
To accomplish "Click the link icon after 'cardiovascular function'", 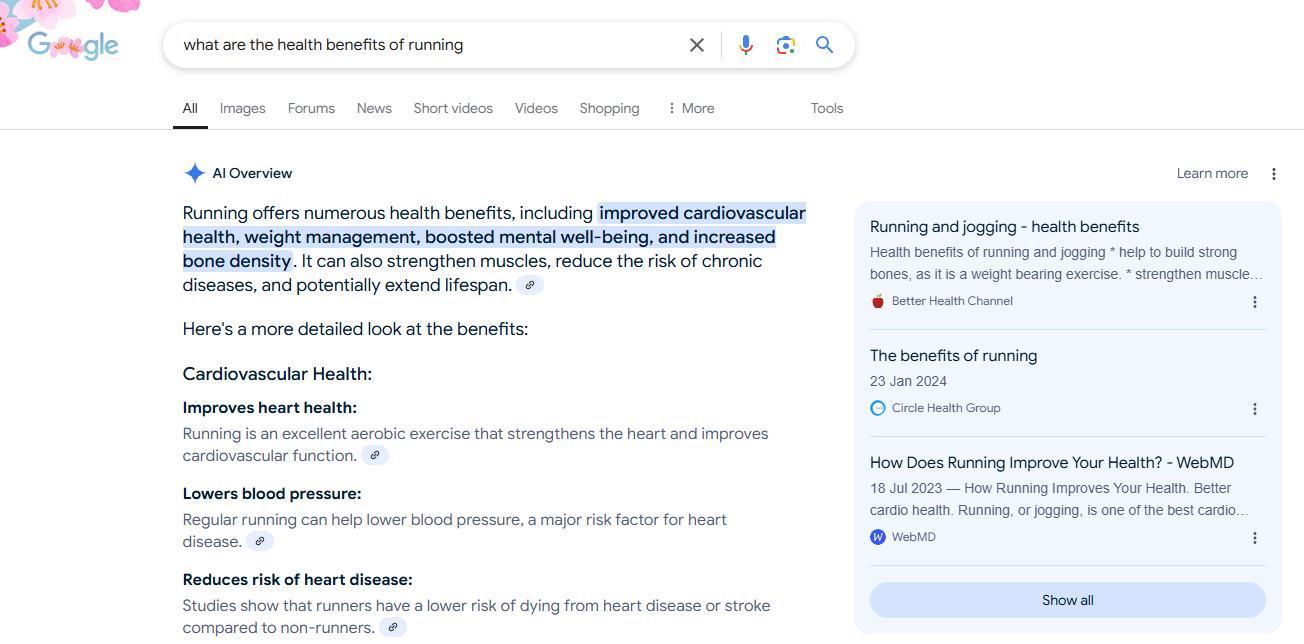I will pos(375,456).
